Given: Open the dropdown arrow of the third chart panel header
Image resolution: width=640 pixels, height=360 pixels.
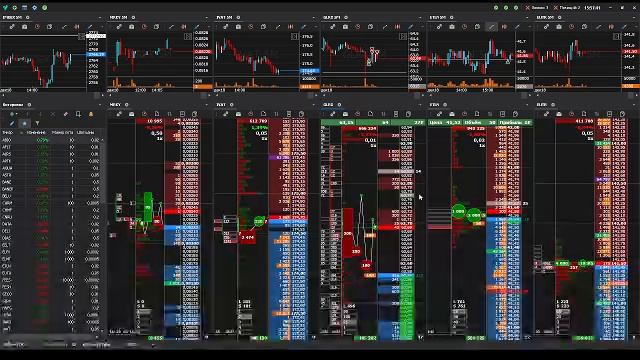Looking at the screenshot, I should click(x=313, y=18).
